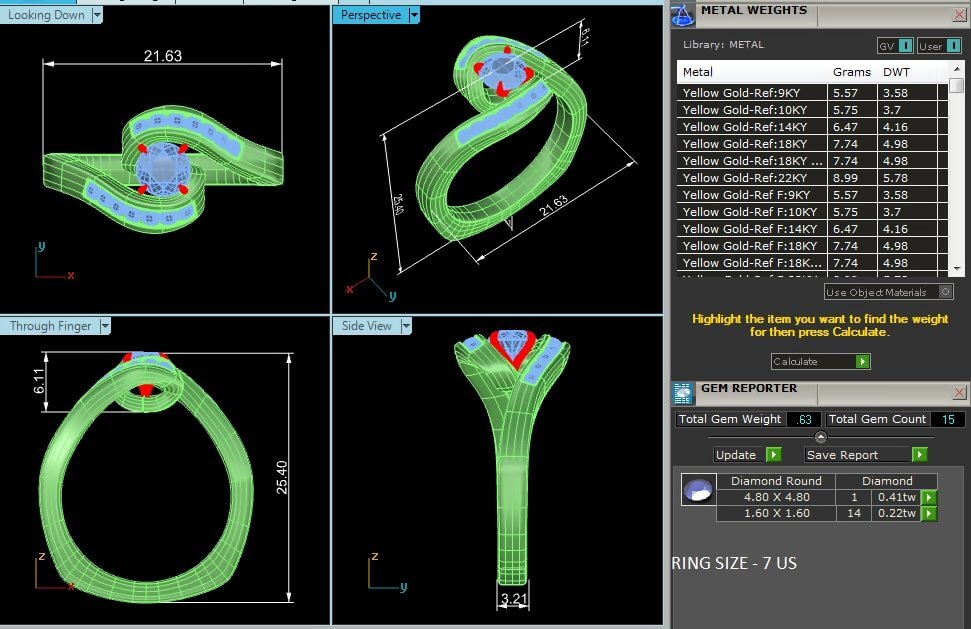Click the metal list scrollbar down arrow
The height and width of the screenshot is (629, 971).
tap(957, 269)
